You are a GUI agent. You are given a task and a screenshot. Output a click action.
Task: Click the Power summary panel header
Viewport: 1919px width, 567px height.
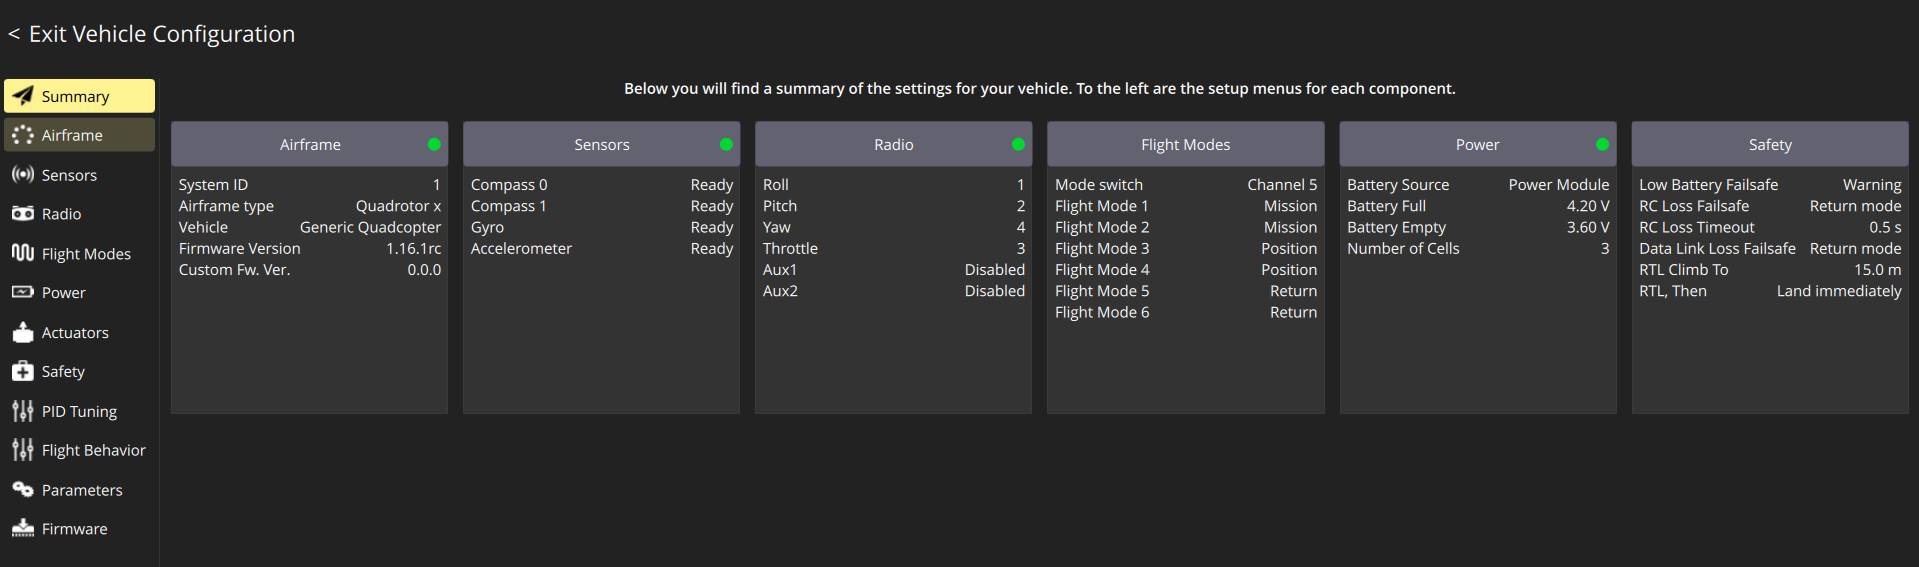(x=1477, y=145)
